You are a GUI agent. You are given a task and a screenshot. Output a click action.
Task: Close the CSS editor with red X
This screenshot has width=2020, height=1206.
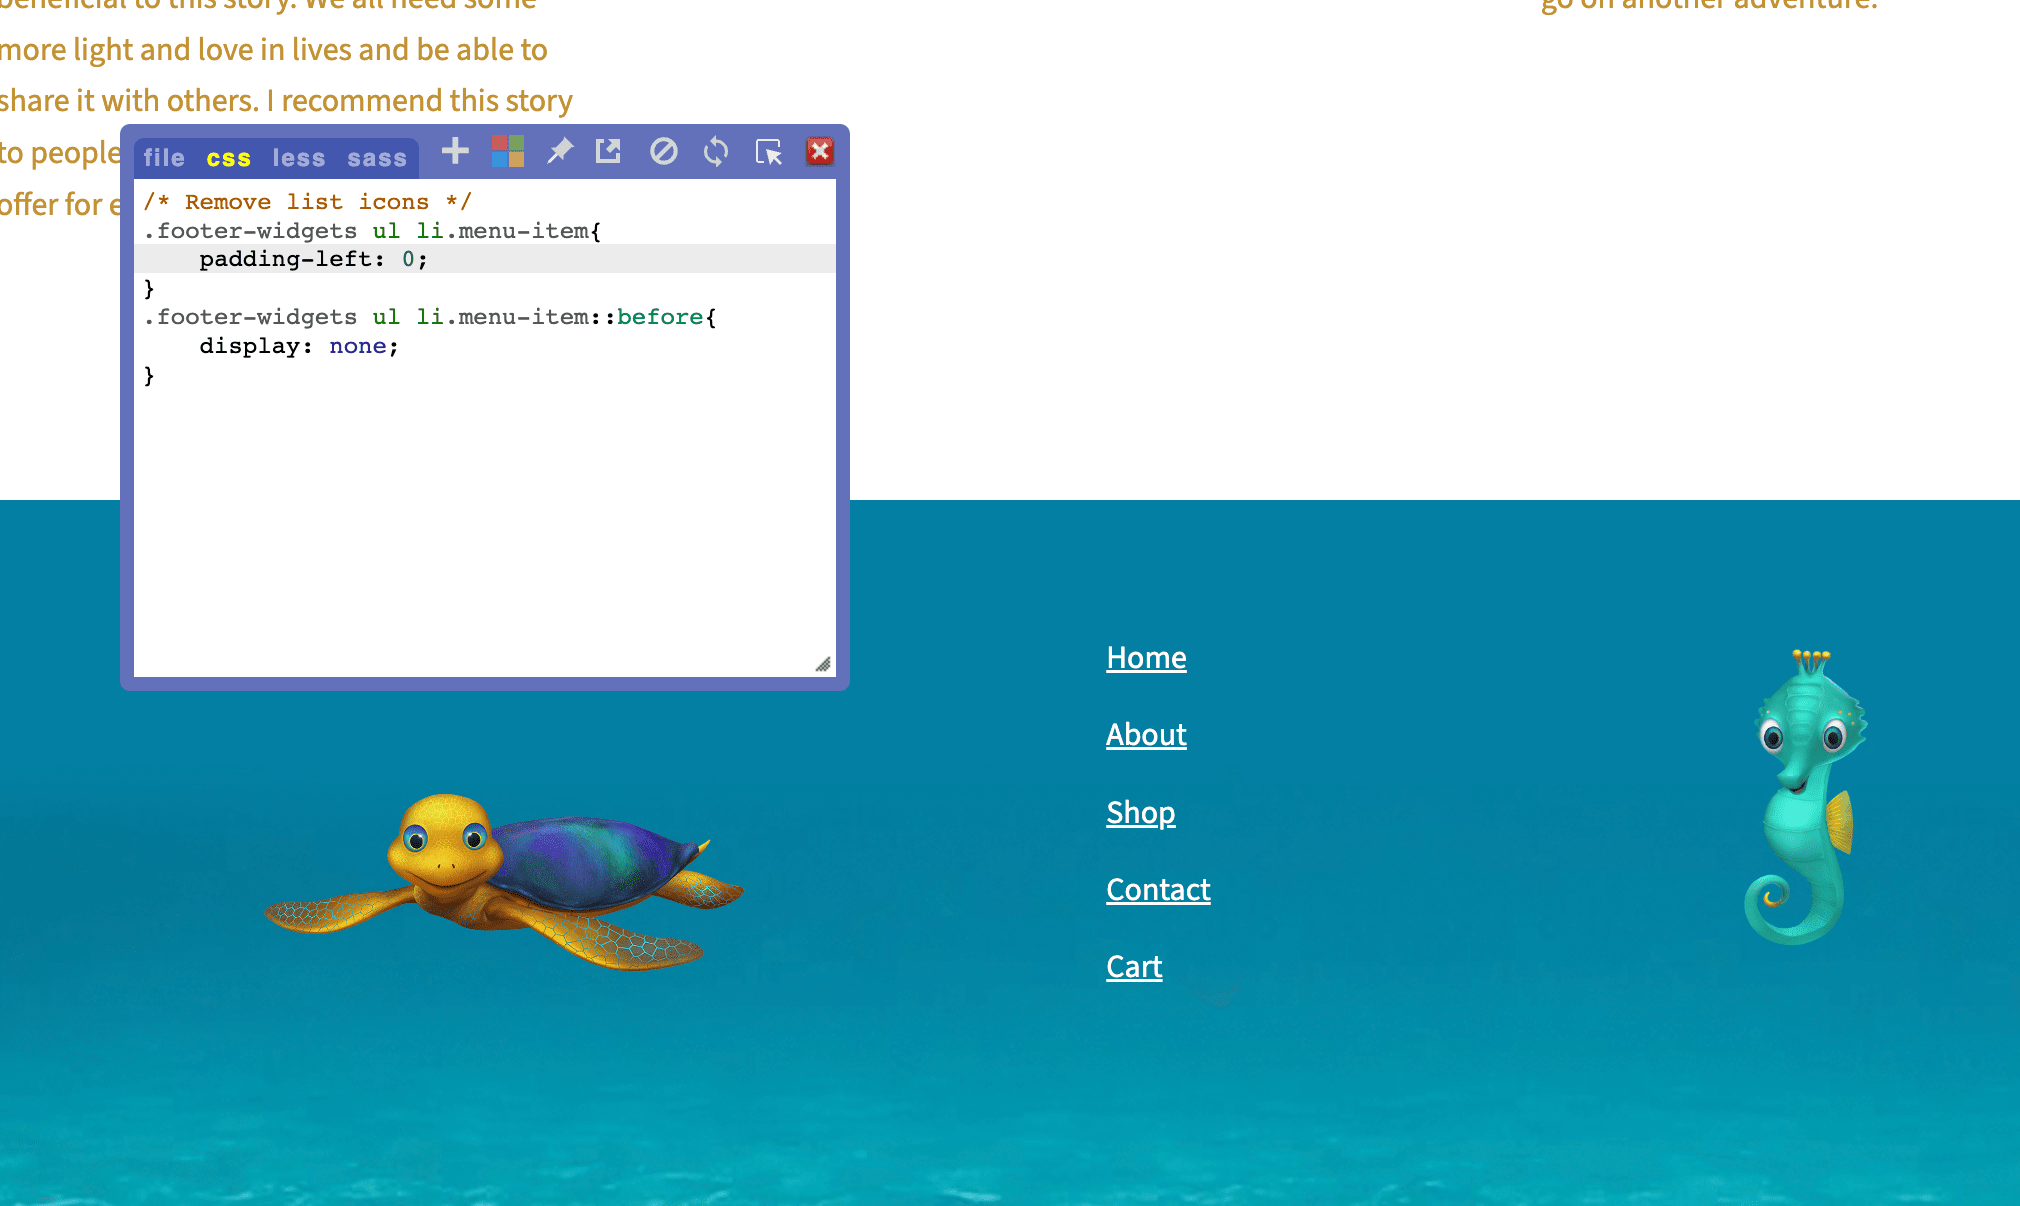tap(820, 151)
